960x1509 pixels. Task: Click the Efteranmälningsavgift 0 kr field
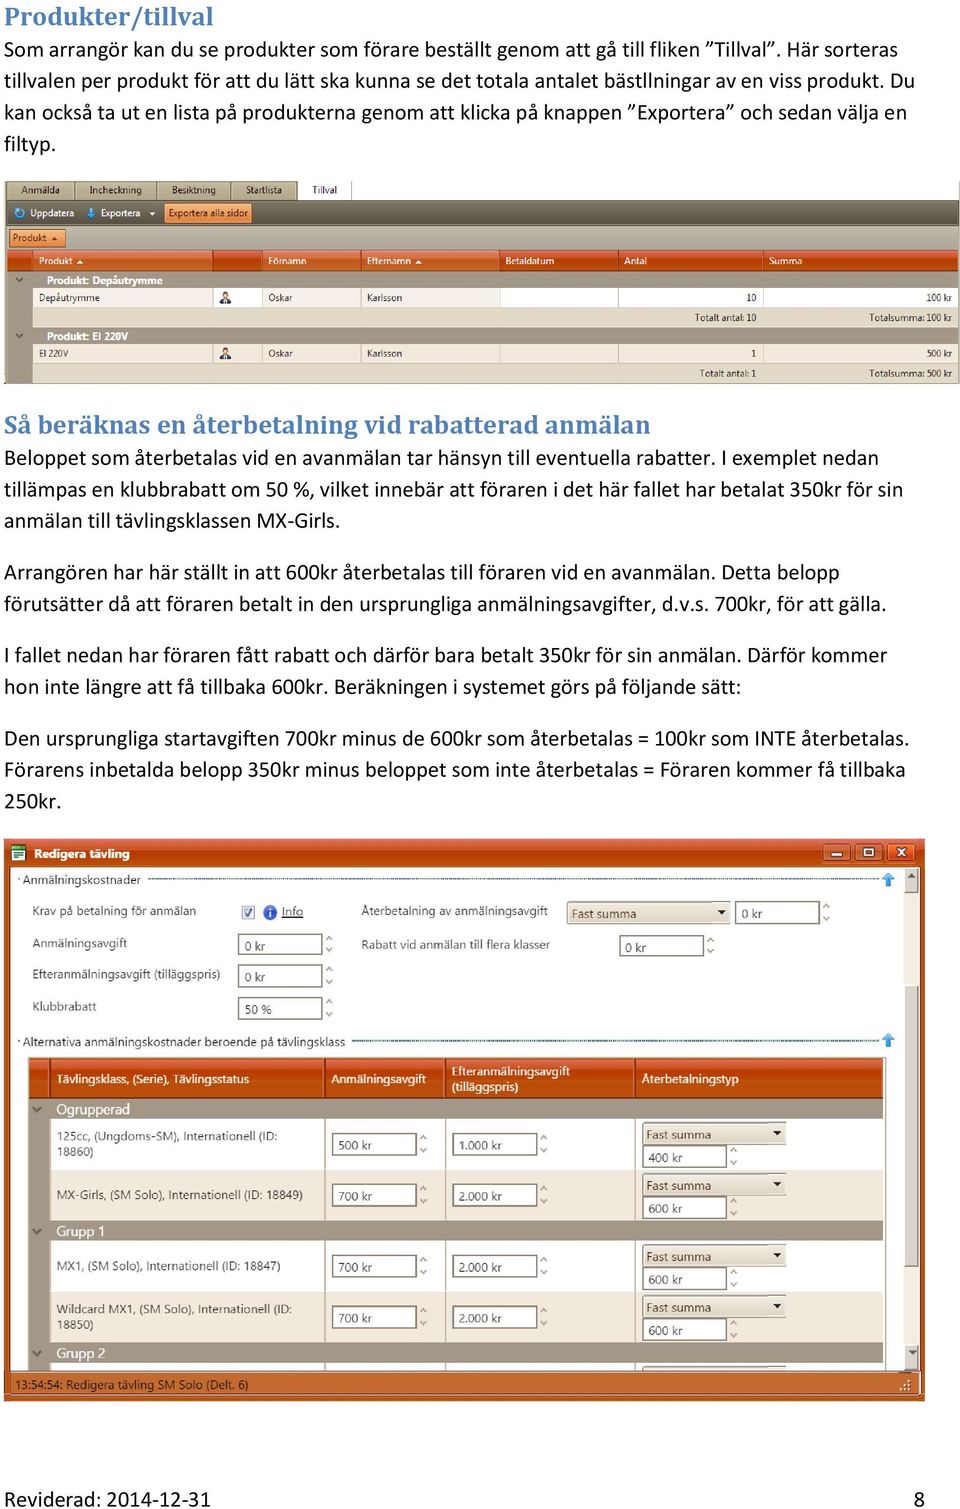[x=280, y=977]
